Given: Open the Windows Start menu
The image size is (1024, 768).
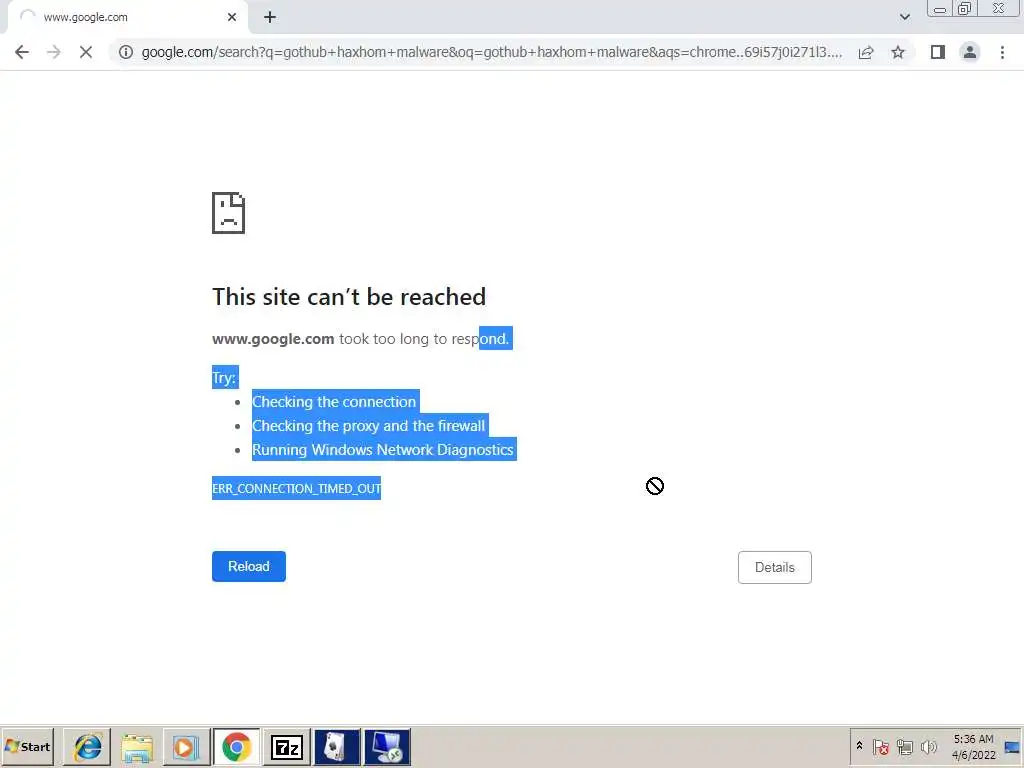Looking at the screenshot, I should (27, 746).
